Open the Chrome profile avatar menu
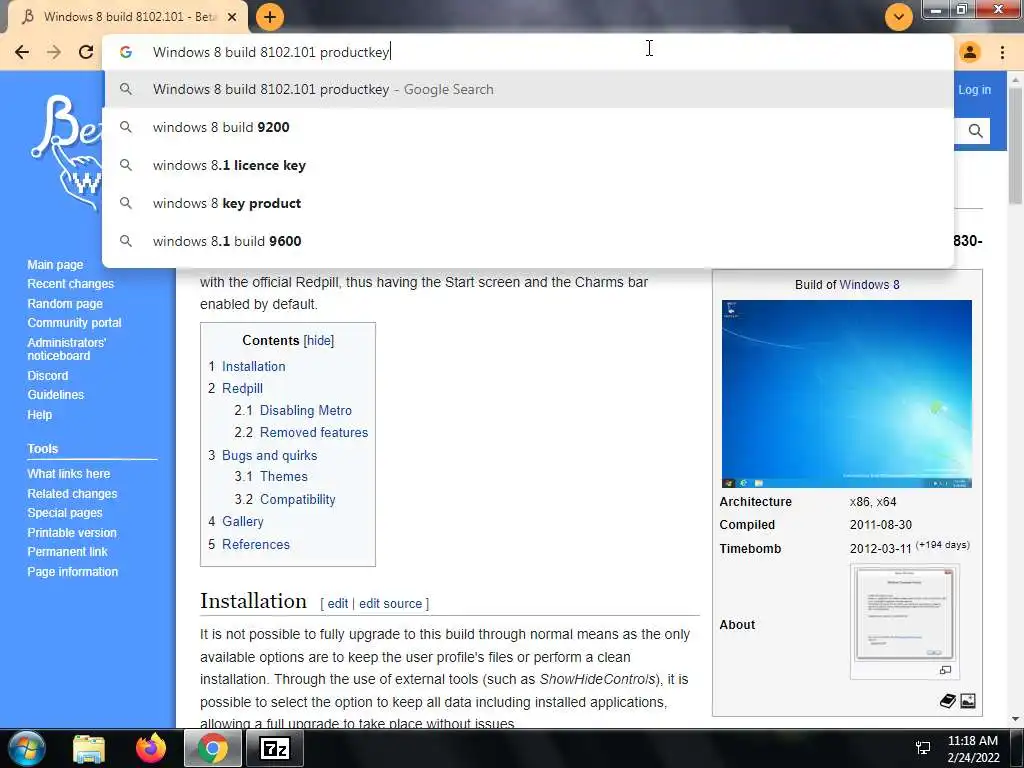 pyautogui.click(x=970, y=52)
